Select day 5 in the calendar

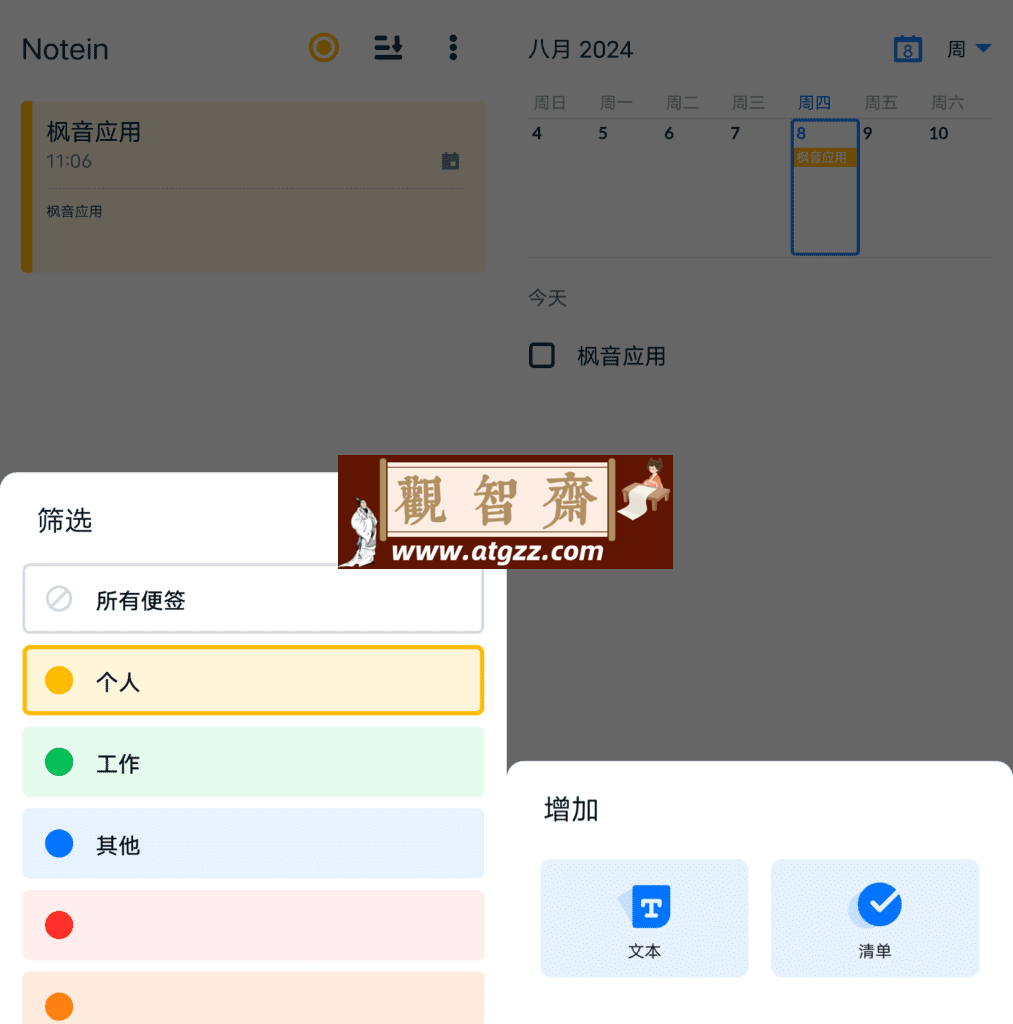[603, 134]
